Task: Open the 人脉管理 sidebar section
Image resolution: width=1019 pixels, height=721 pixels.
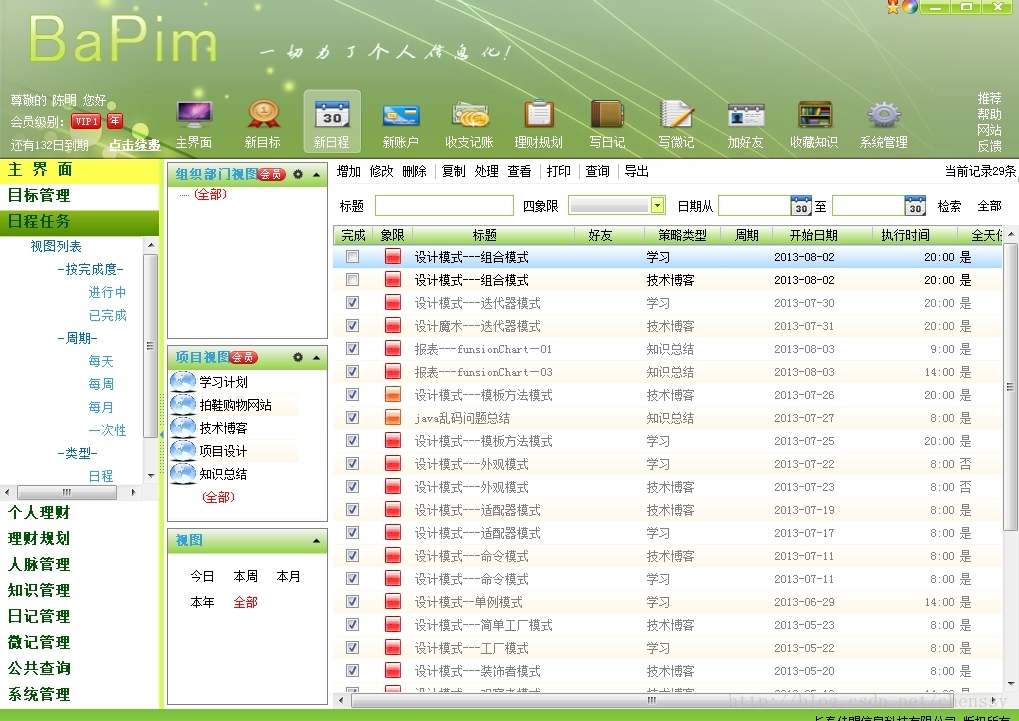Action: coord(79,564)
